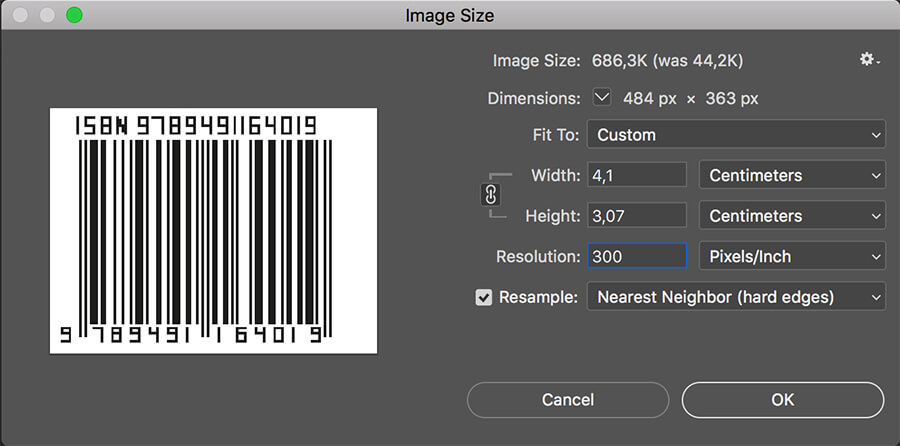Open the Dimensions units dropdown arrow

[x=602, y=98]
